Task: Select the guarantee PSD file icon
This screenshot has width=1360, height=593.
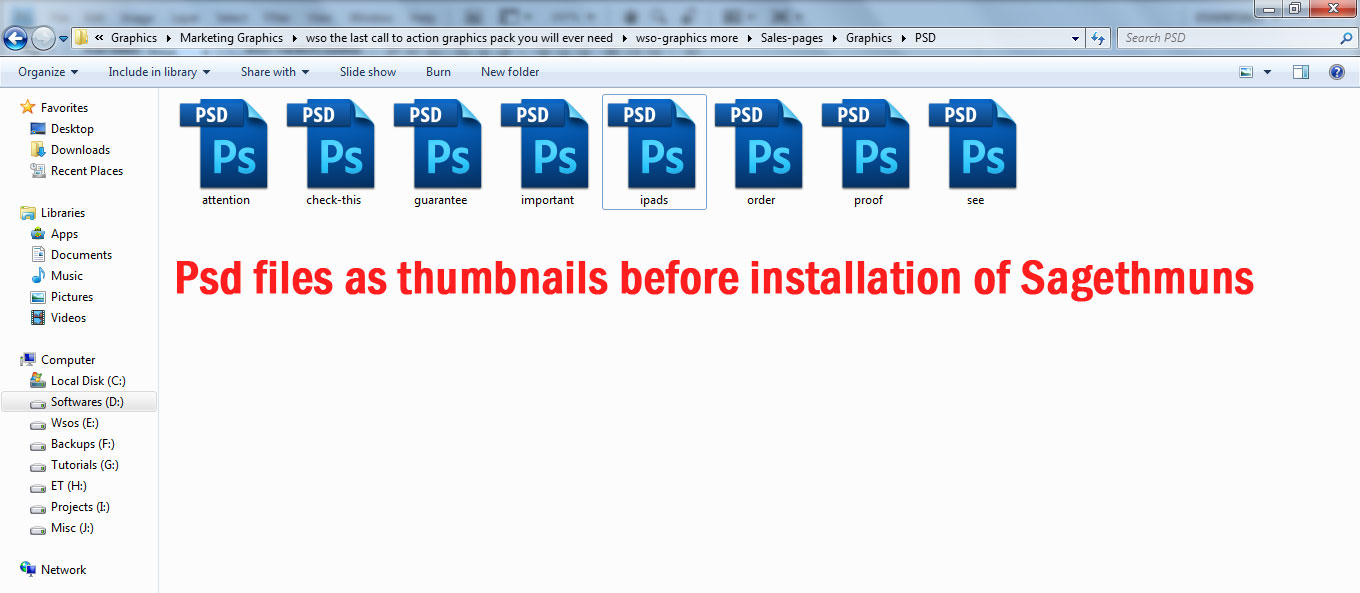Action: coord(439,144)
